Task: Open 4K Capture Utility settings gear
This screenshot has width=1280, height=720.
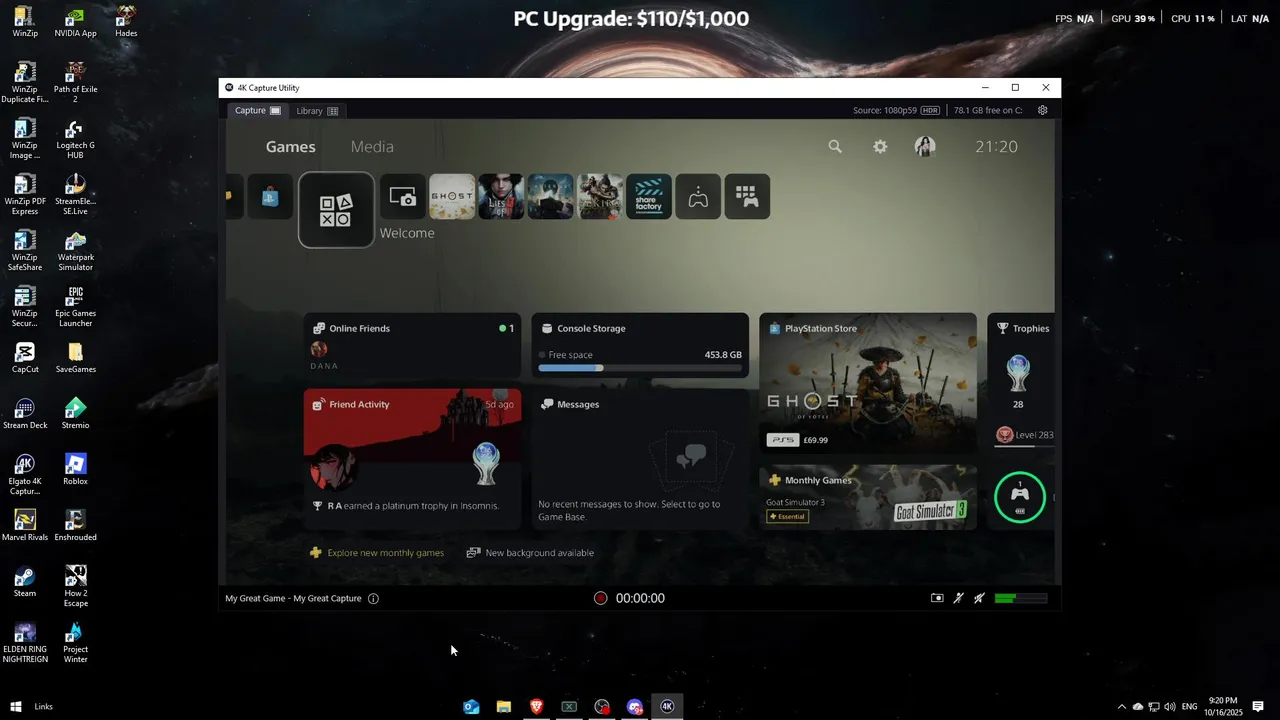Action: (x=1043, y=111)
